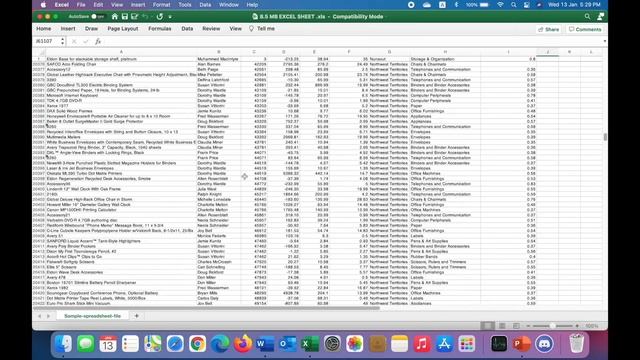This screenshot has width=640, height=360.
Task: Save the workbook with the floppy disk icon
Action: [x=124, y=16]
